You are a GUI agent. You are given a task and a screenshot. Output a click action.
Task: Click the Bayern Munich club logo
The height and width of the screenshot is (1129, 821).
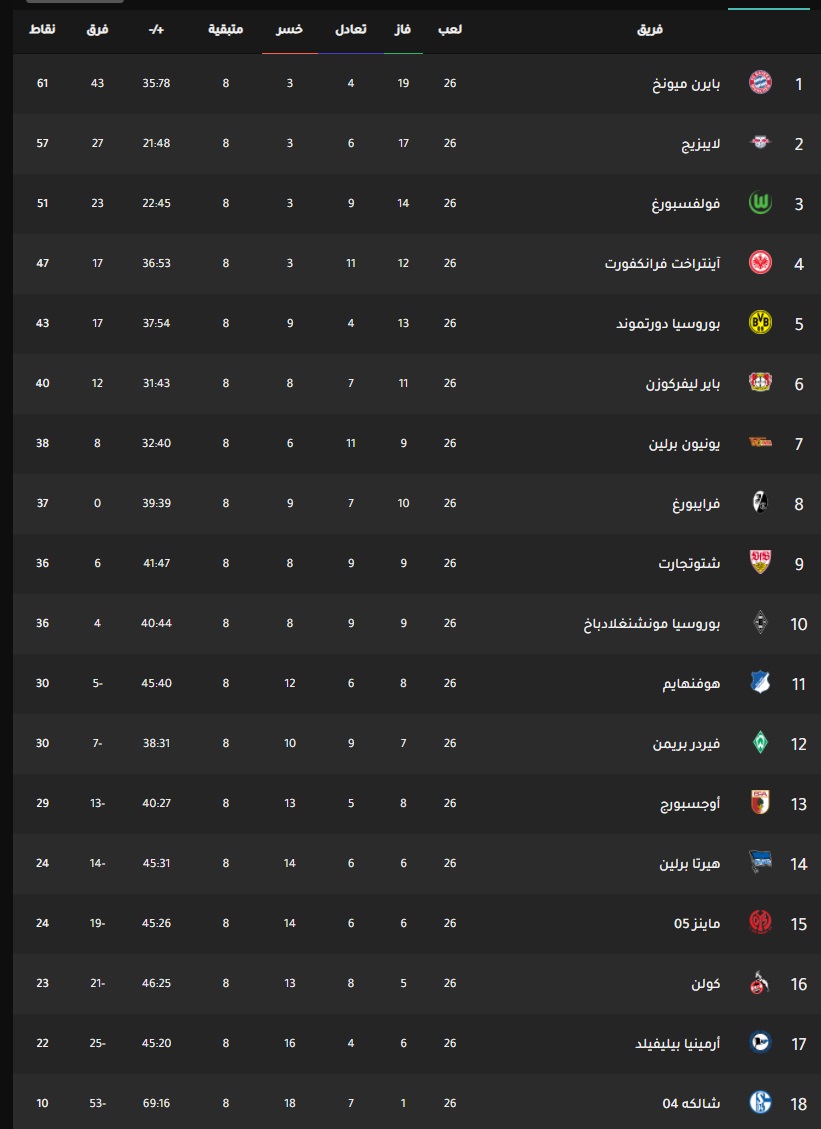[760, 83]
